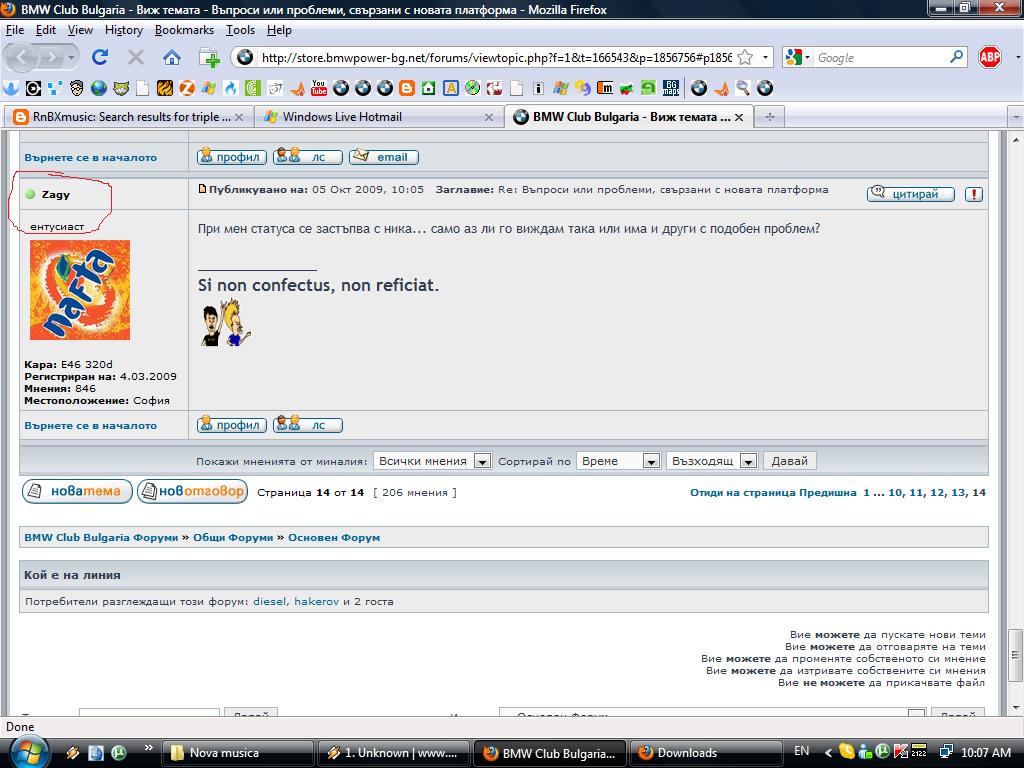The image size is (1024, 768).
Task: Open the orange Z bookmark icon
Action: 187,88
